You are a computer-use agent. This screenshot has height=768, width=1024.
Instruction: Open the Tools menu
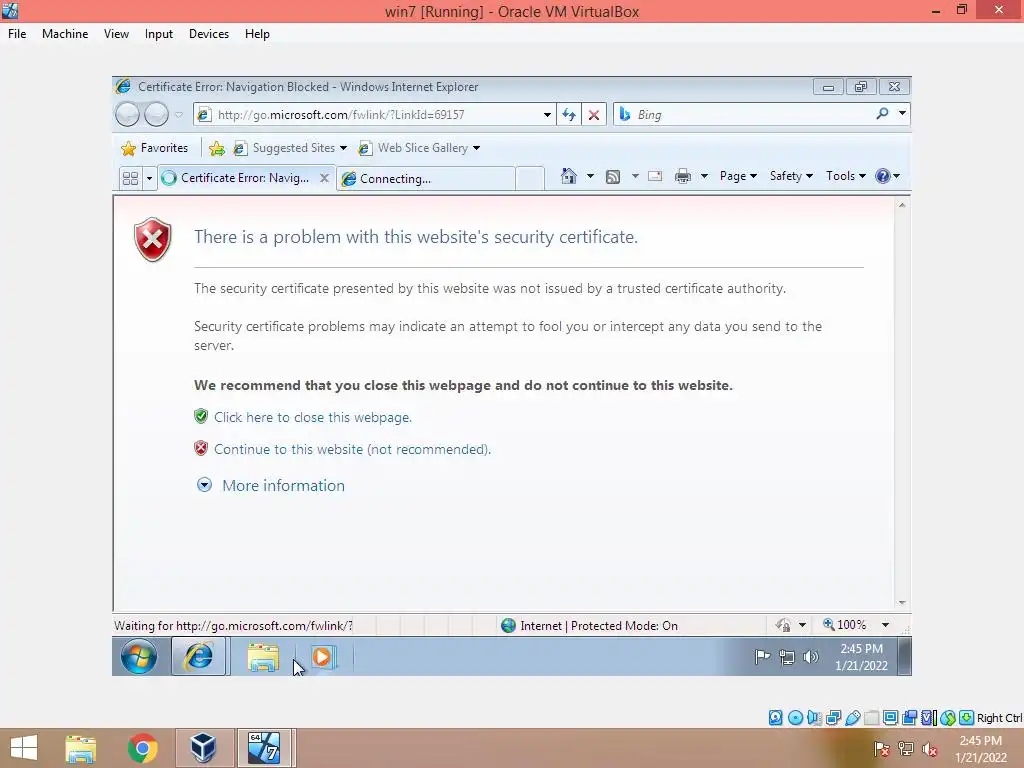(846, 176)
